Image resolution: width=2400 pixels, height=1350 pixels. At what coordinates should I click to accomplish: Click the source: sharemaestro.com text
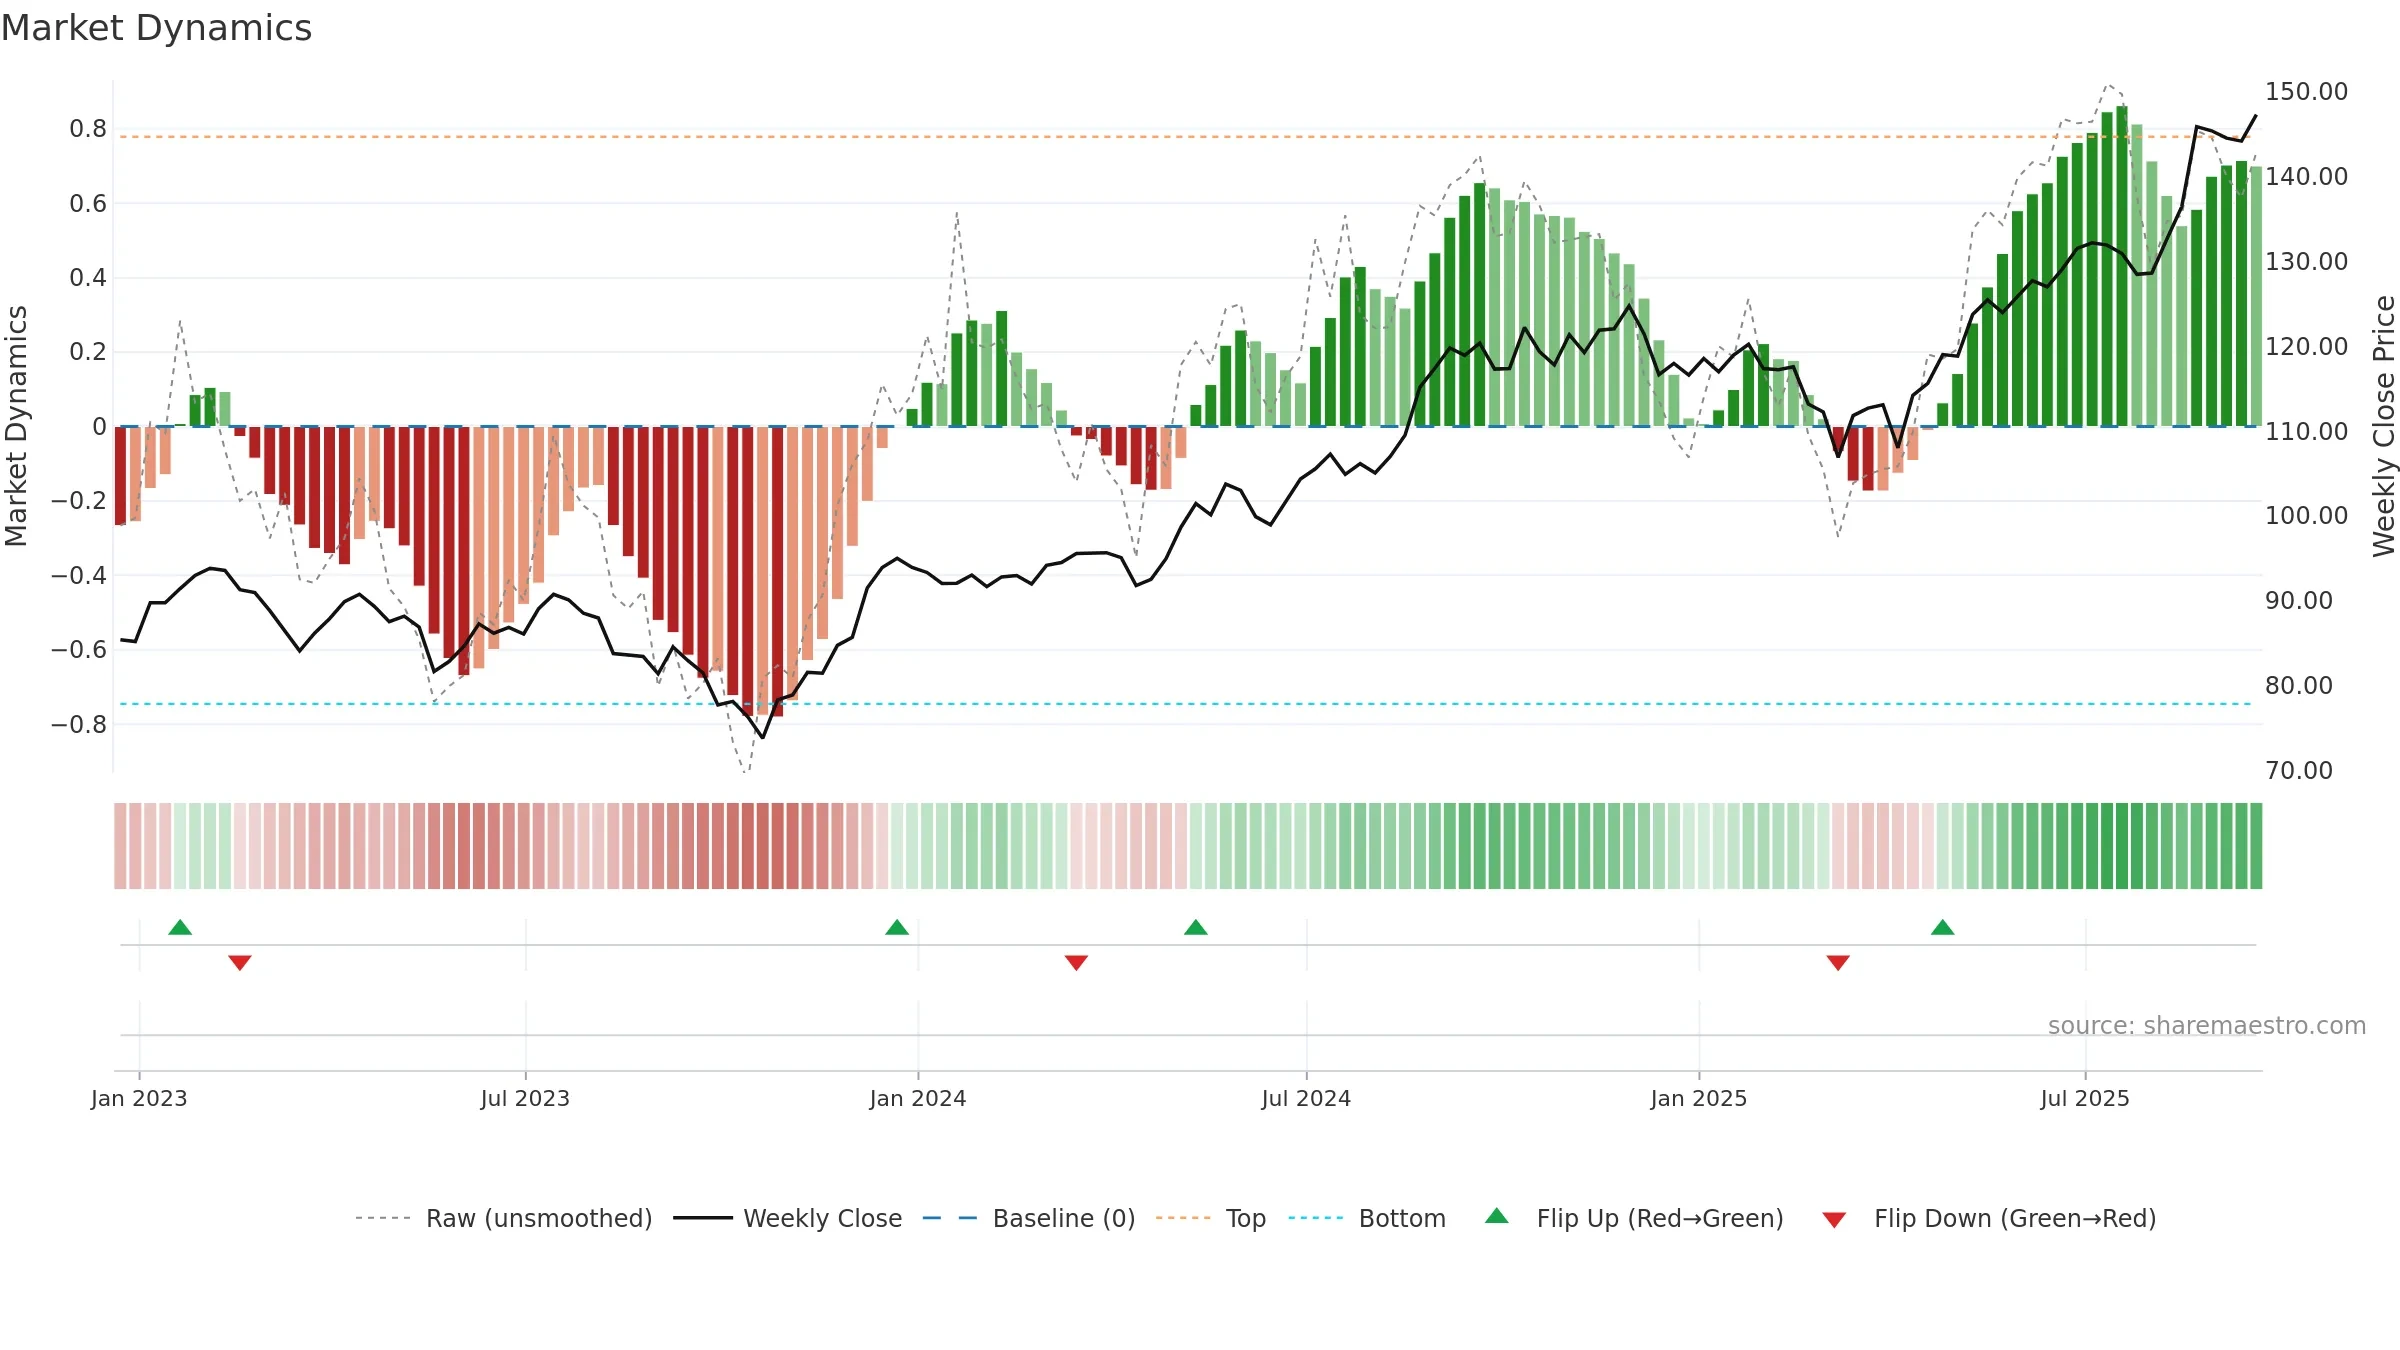2207,1025
